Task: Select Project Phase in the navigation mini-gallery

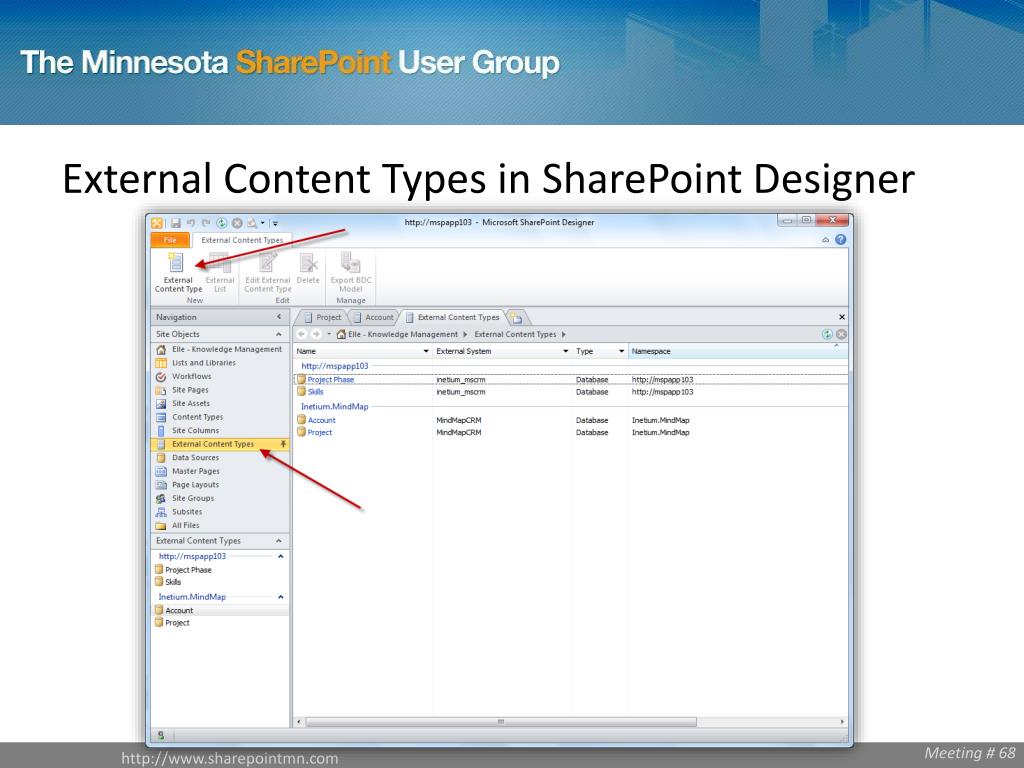Action: tap(183, 569)
